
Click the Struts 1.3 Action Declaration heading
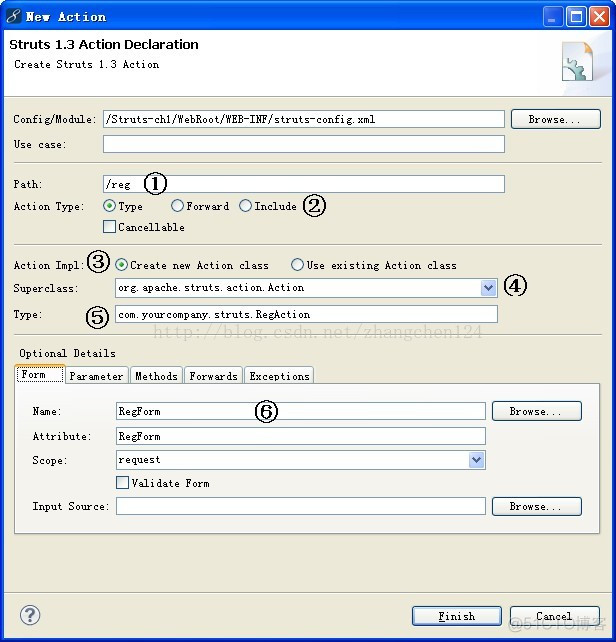coord(104,44)
